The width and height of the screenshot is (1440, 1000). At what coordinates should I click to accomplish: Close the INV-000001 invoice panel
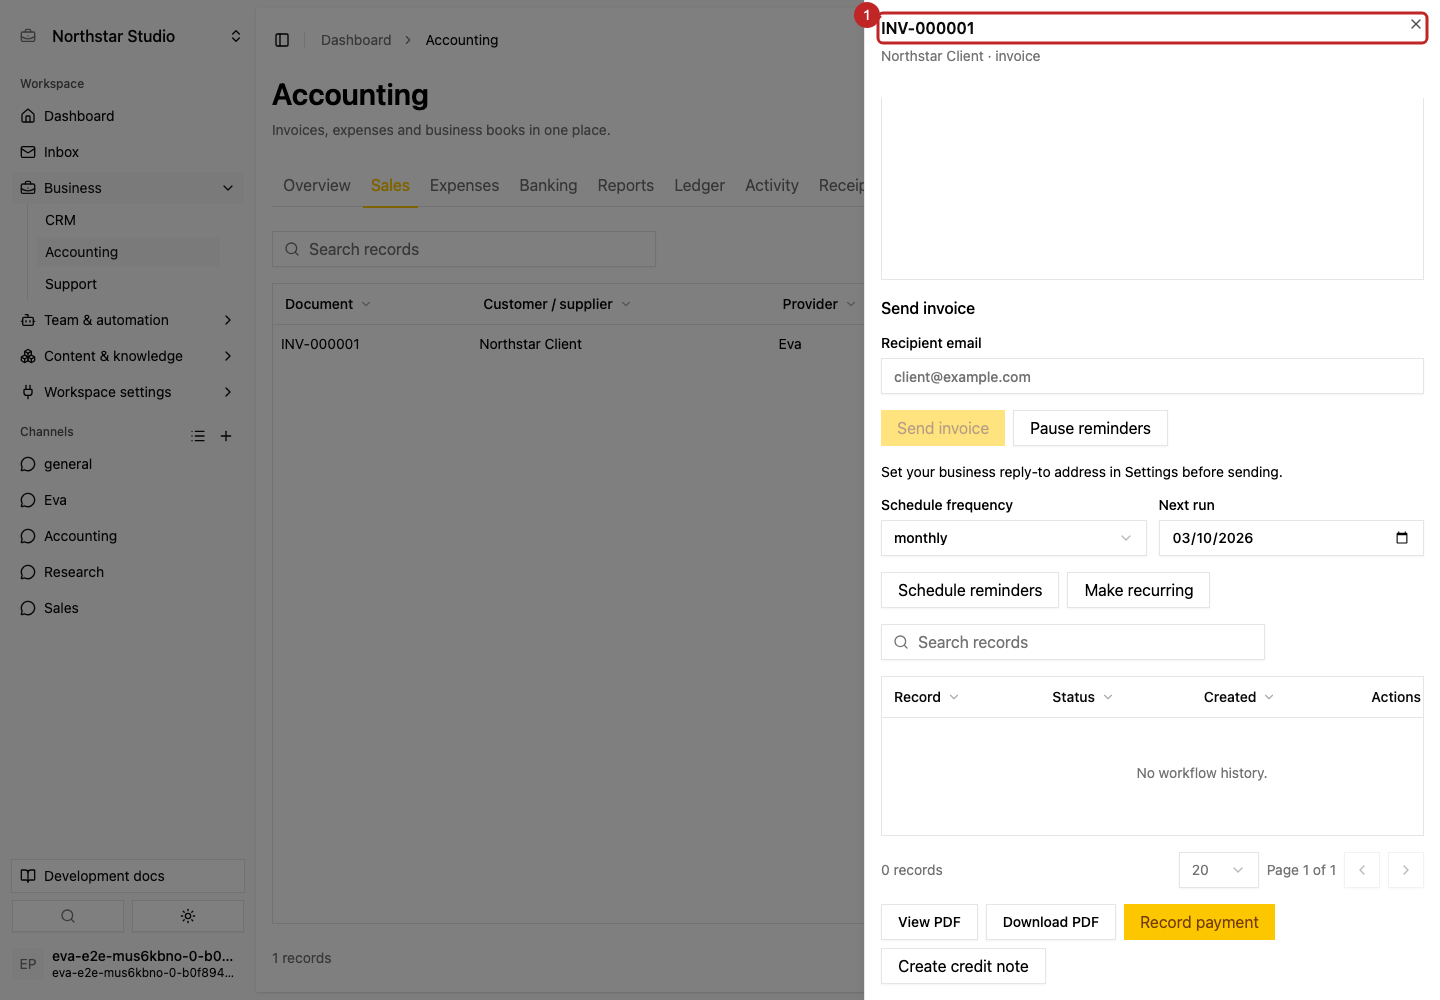1416,24
